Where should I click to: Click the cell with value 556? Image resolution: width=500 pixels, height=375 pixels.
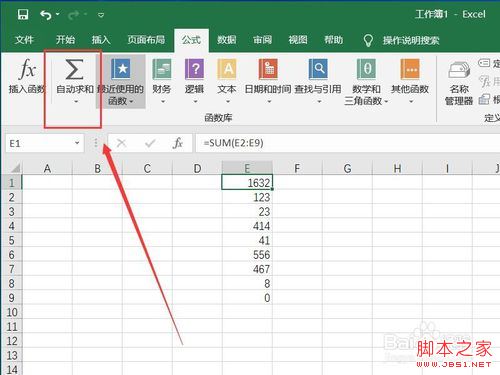pos(247,254)
